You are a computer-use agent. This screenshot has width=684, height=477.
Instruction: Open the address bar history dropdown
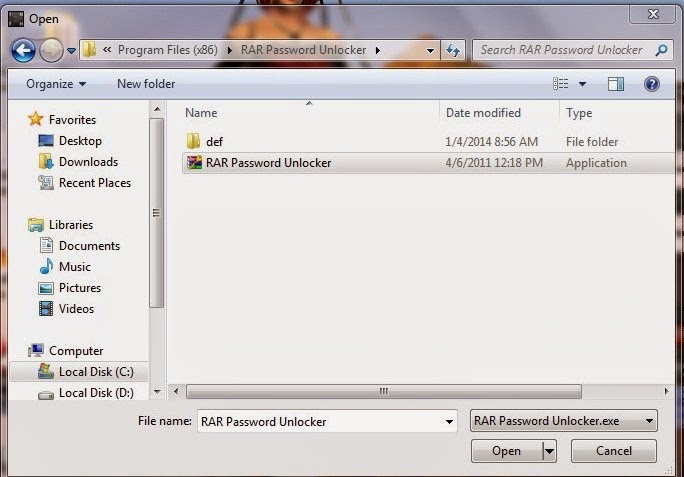click(x=430, y=51)
